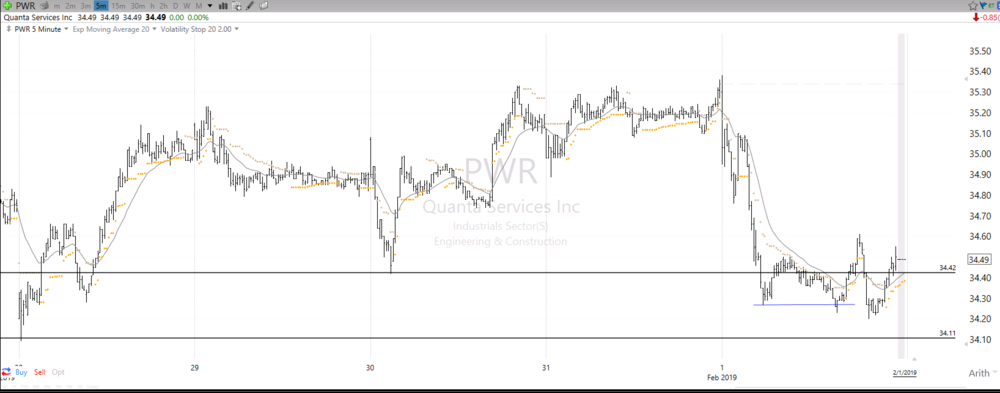Image resolution: width=1000 pixels, height=393 pixels.
Task: Select the highlighted 5m timeframe
Action: pyautogui.click(x=101, y=6)
